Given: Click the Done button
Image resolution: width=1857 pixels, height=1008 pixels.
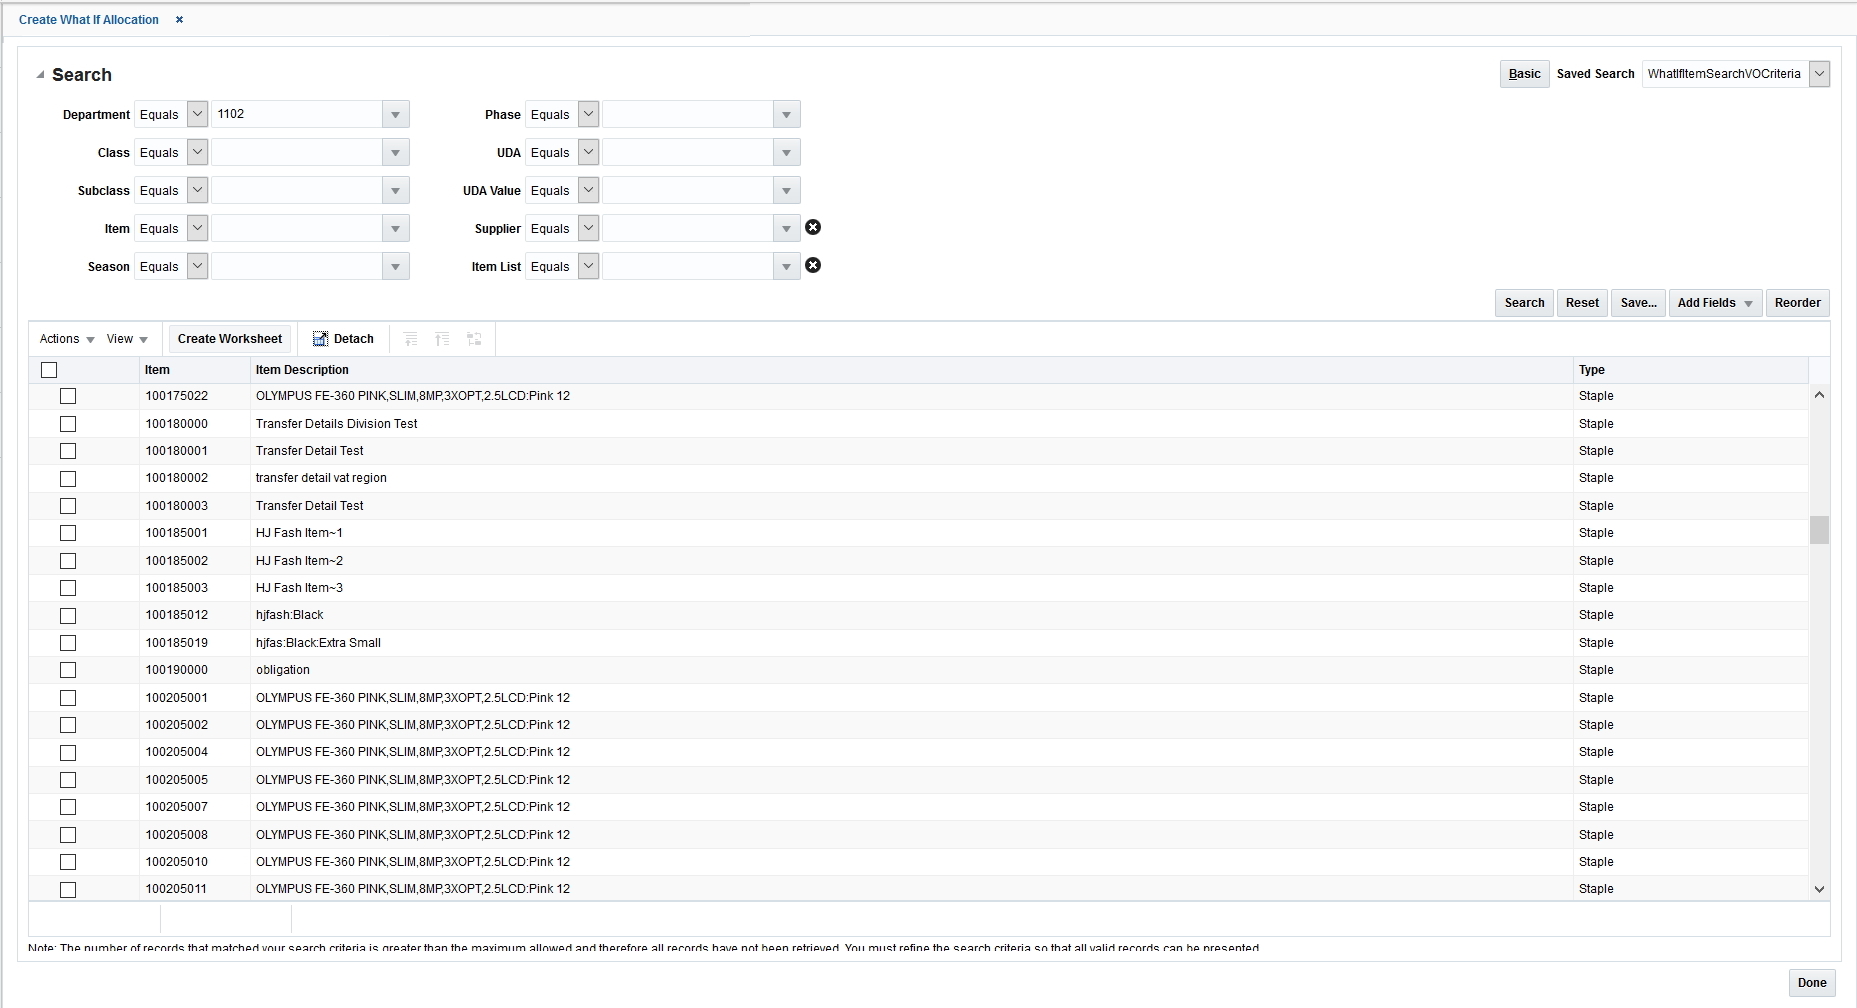Looking at the screenshot, I should [1812, 982].
